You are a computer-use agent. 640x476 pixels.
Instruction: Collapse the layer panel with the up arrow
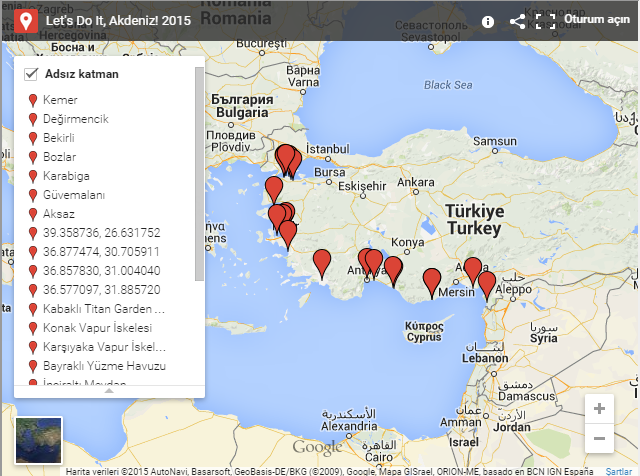click(x=109, y=391)
